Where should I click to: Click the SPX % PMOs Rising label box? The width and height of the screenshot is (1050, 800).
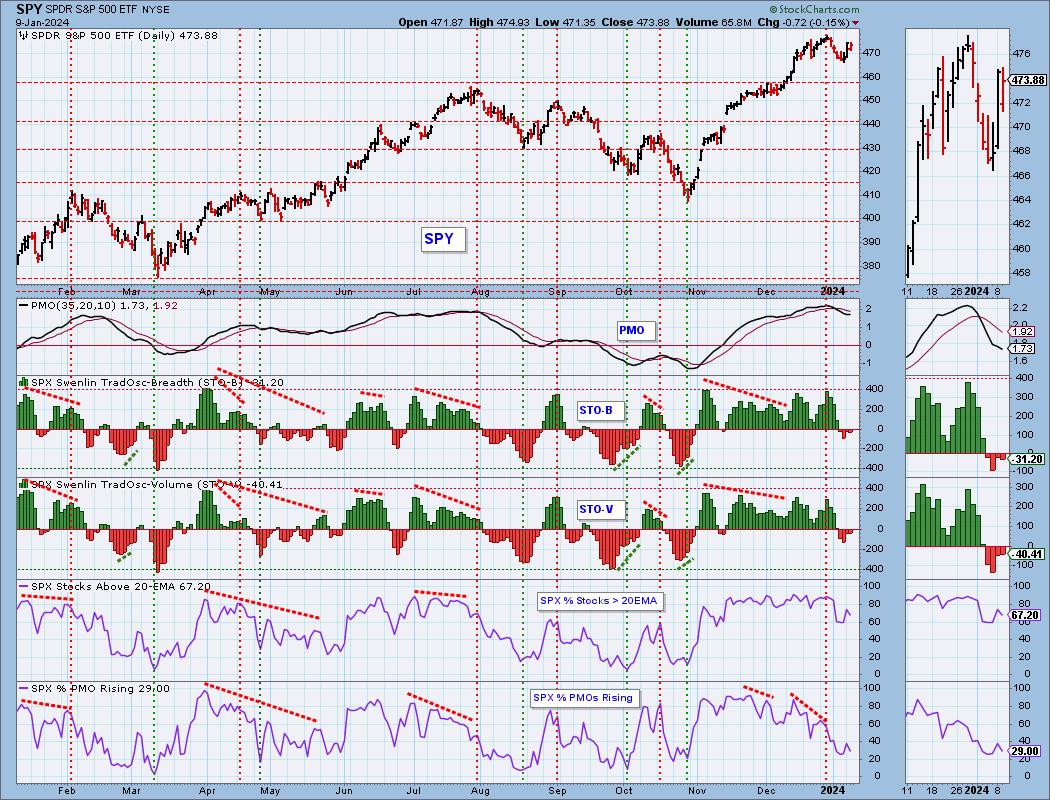click(x=585, y=698)
